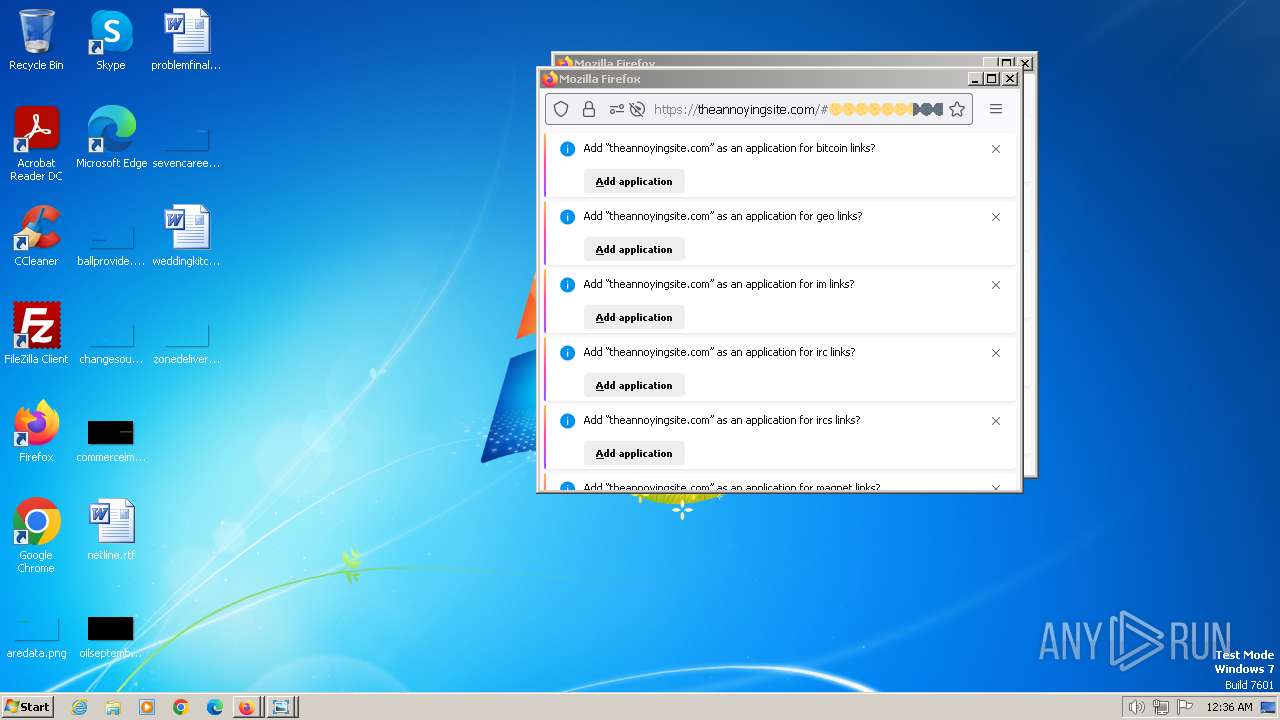Click the 12:36 AM taskbar clock
The height and width of the screenshot is (720, 1280).
pos(1229,707)
